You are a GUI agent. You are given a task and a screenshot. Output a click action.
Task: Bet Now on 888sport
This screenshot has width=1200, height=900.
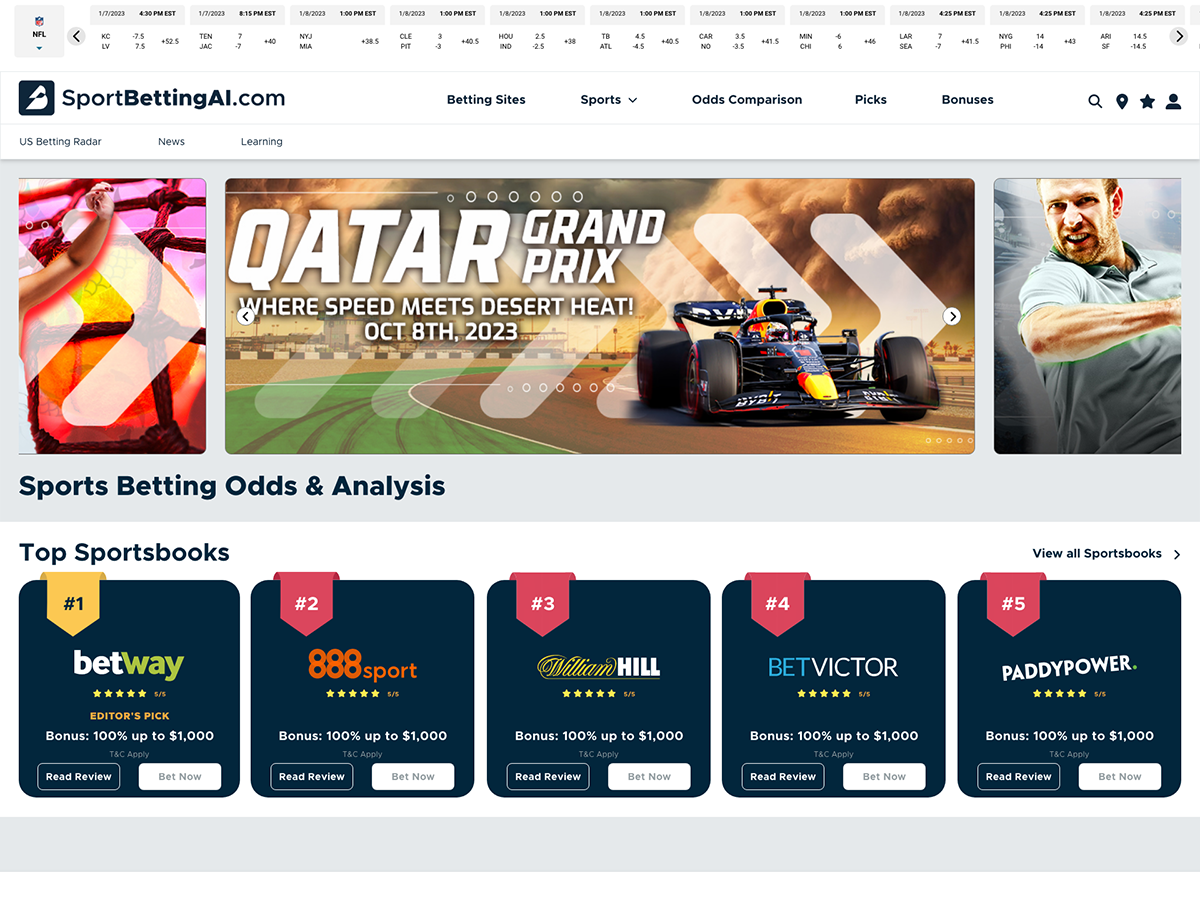pyautogui.click(x=413, y=777)
